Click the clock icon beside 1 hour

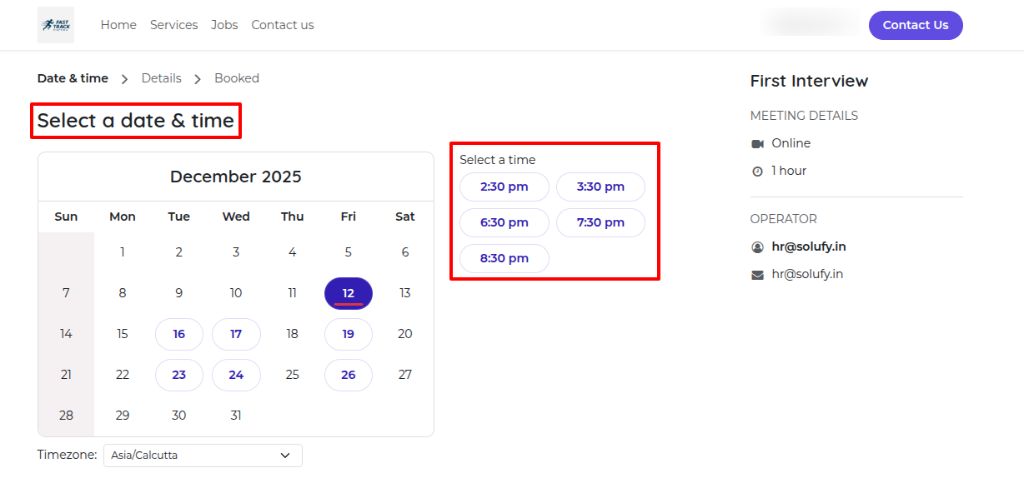pos(757,171)
